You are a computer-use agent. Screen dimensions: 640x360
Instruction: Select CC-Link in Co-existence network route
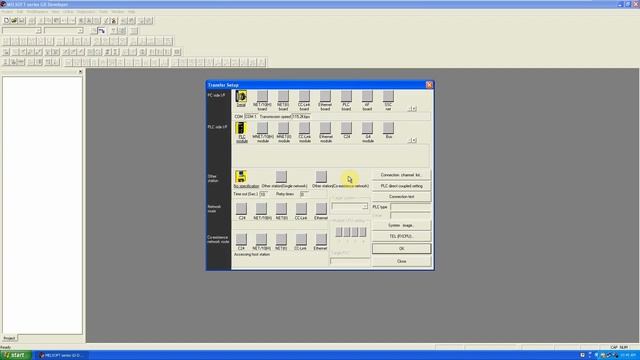(301, 240)
